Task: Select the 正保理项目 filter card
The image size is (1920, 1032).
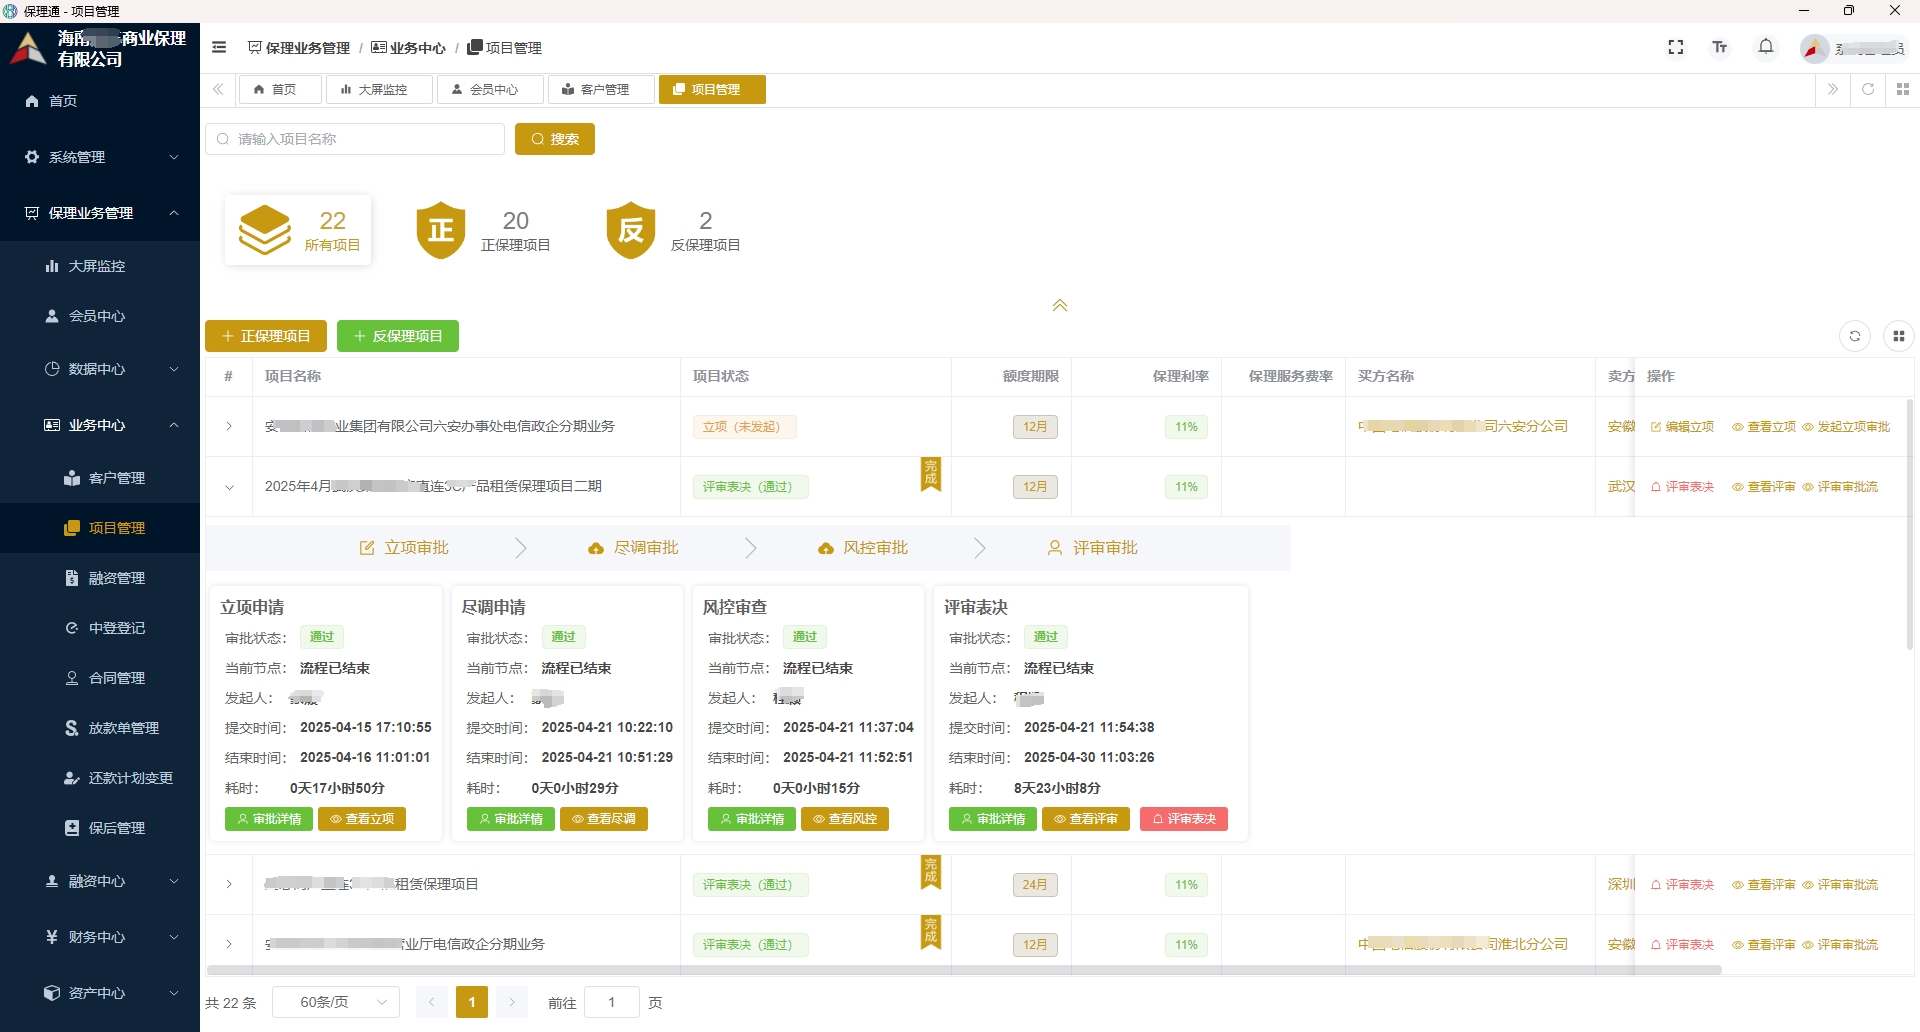Action: tap(484, 231)
